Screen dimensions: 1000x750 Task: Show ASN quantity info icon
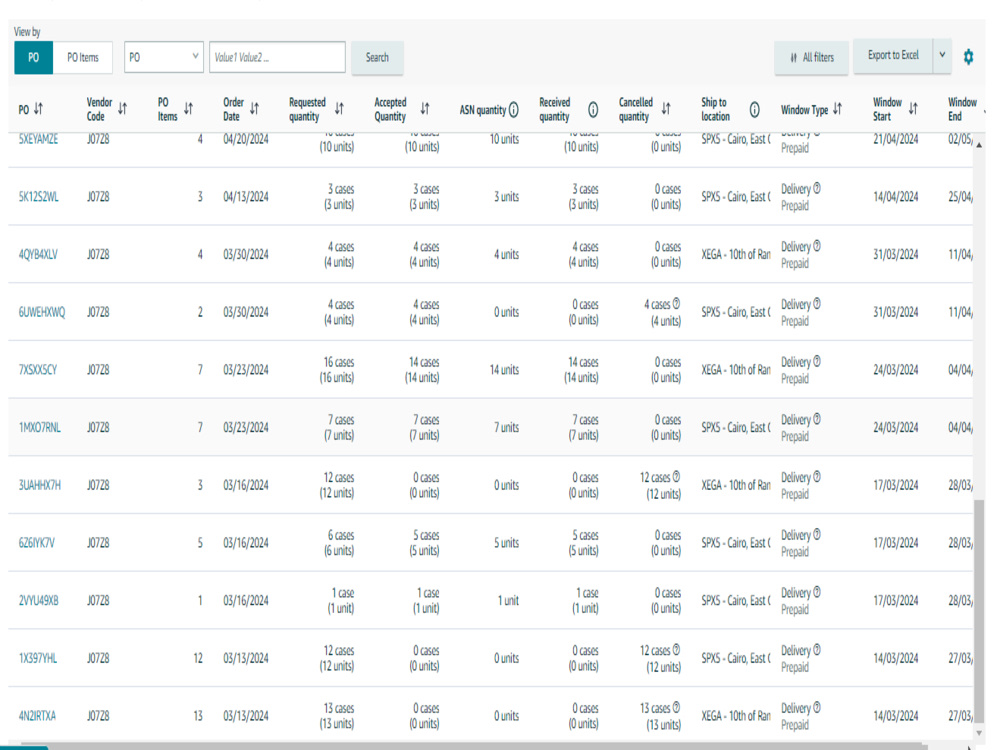[513, 110]
